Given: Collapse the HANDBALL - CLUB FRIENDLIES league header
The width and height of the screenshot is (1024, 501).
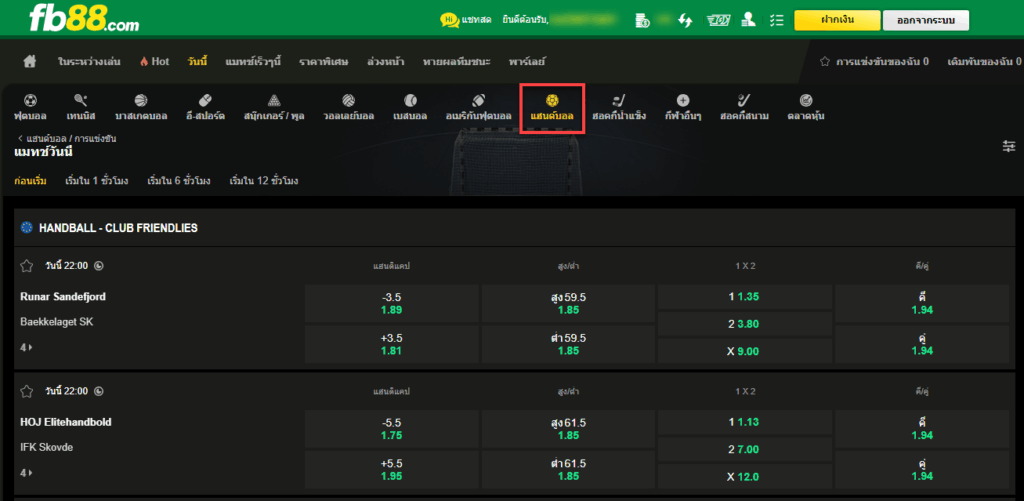Looking at the screenshot, I should point(515,228).
